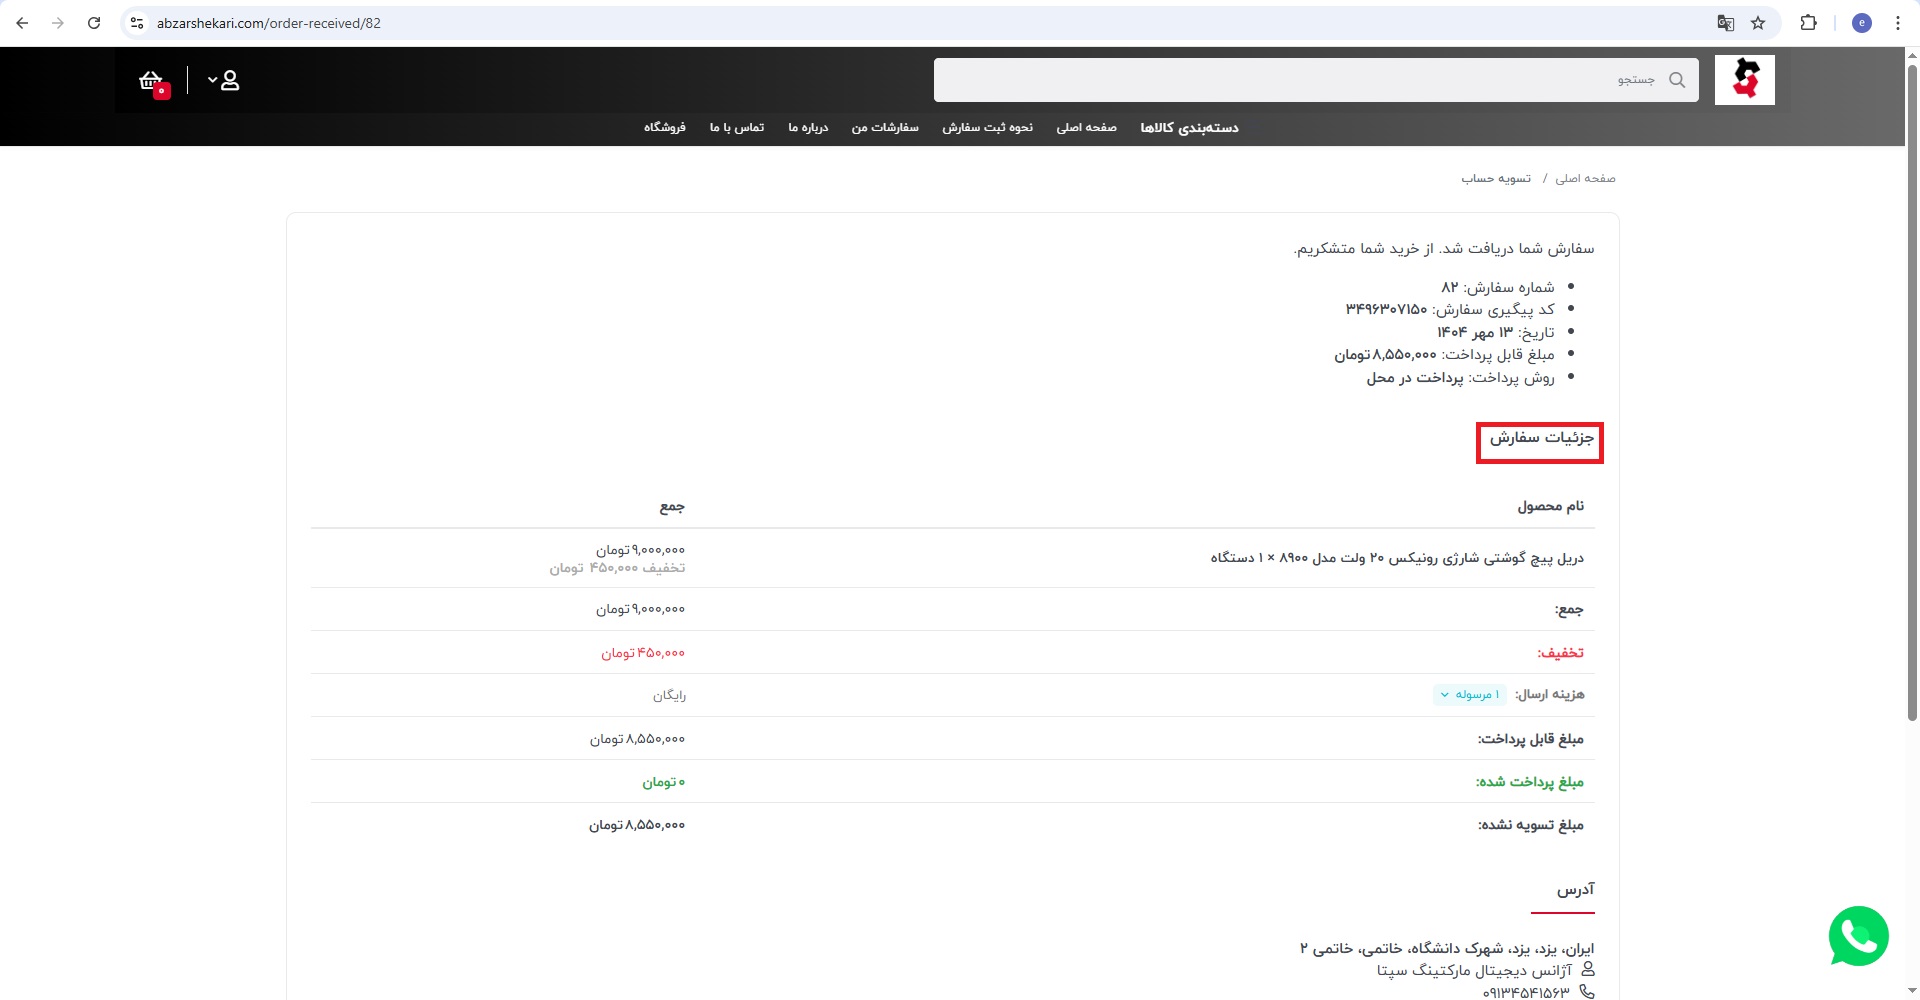Image resolution: width=1920 pixels, height=1000 pixels.
Task: Click the Google Translate icon in address bar
Action: (1725, 23)
